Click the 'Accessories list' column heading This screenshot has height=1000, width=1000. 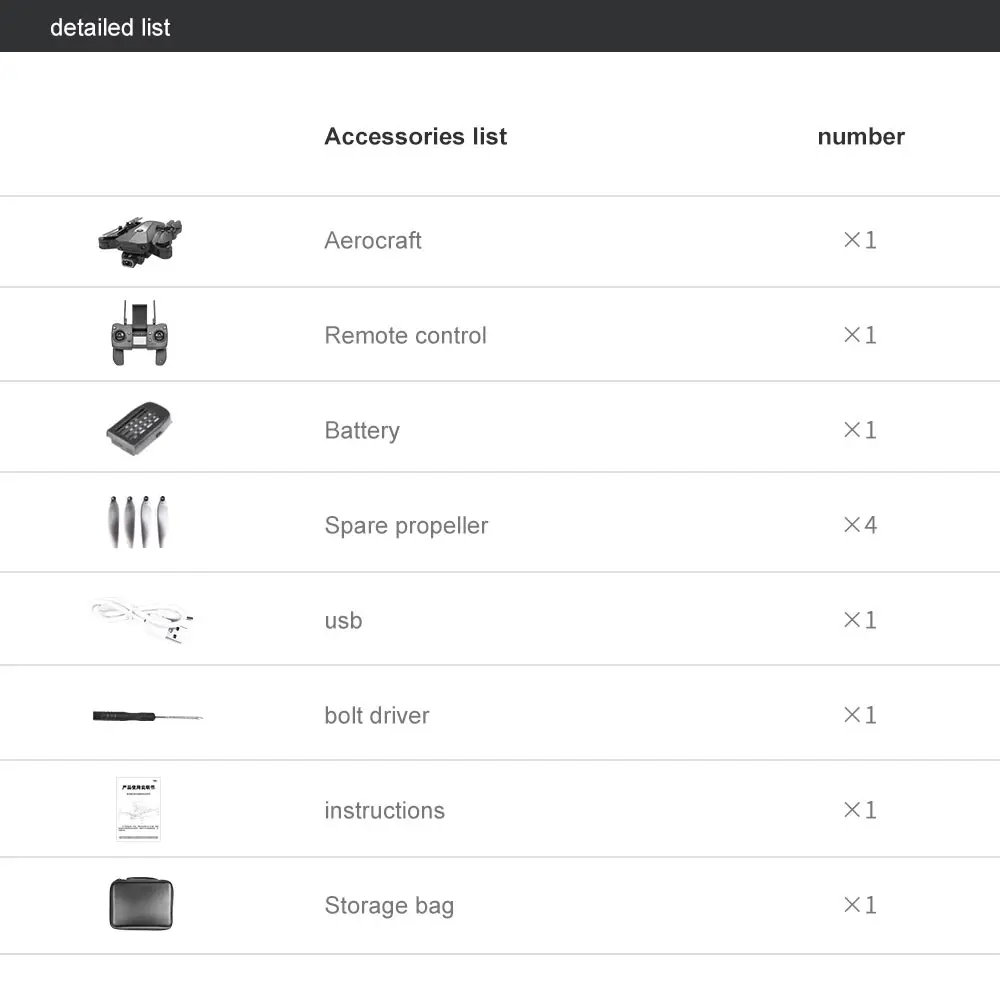coord(416,136)
